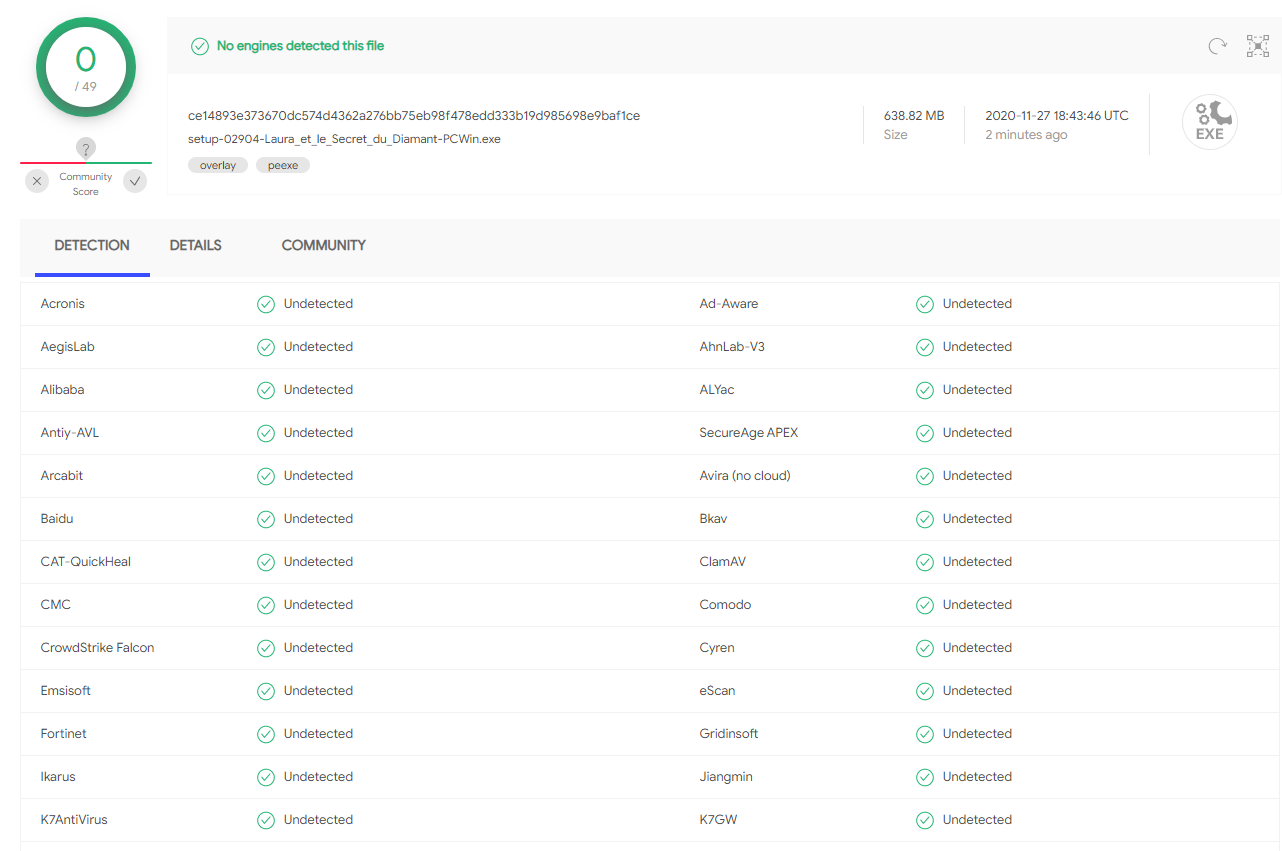Viewport: 1282px width, 851px height.
Task: Click Fortinet undetected check icon
Action: pos(266,734)
